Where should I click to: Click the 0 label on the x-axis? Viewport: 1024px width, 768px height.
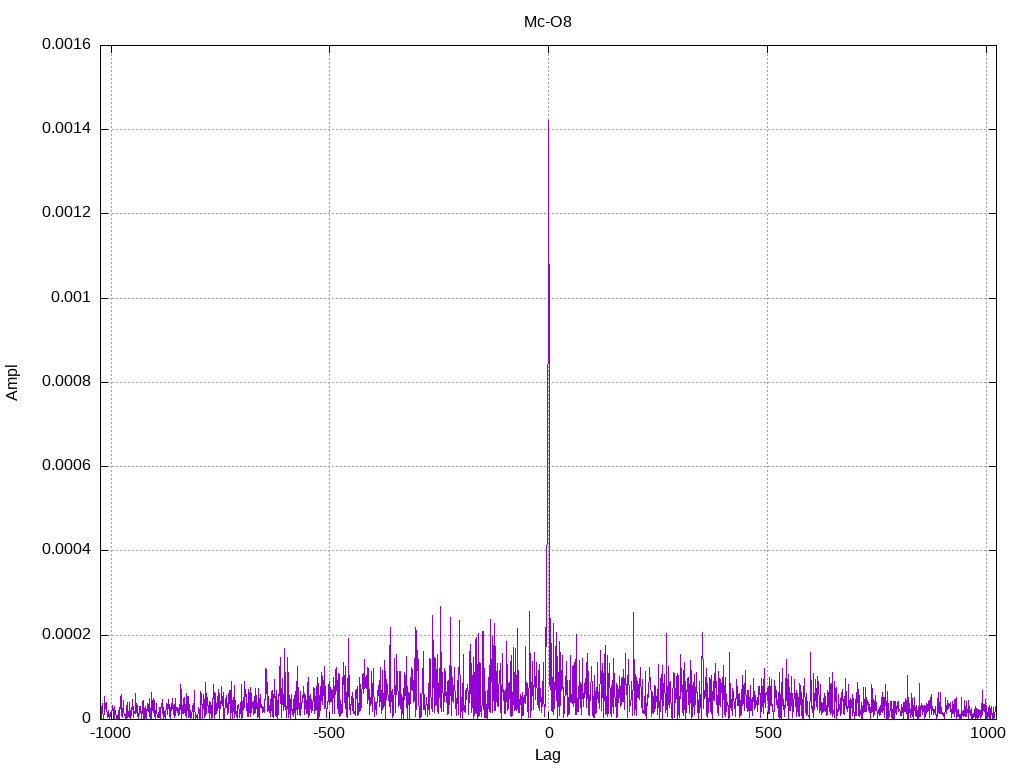[548, 733]
